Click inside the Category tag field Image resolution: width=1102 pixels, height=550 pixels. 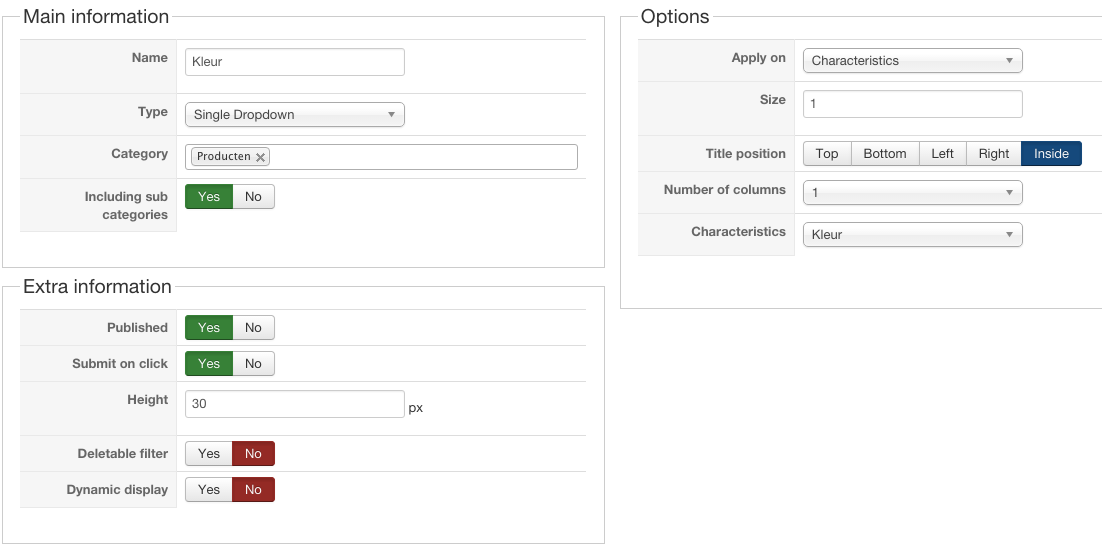pyautogui.click(x=420, y=157)
